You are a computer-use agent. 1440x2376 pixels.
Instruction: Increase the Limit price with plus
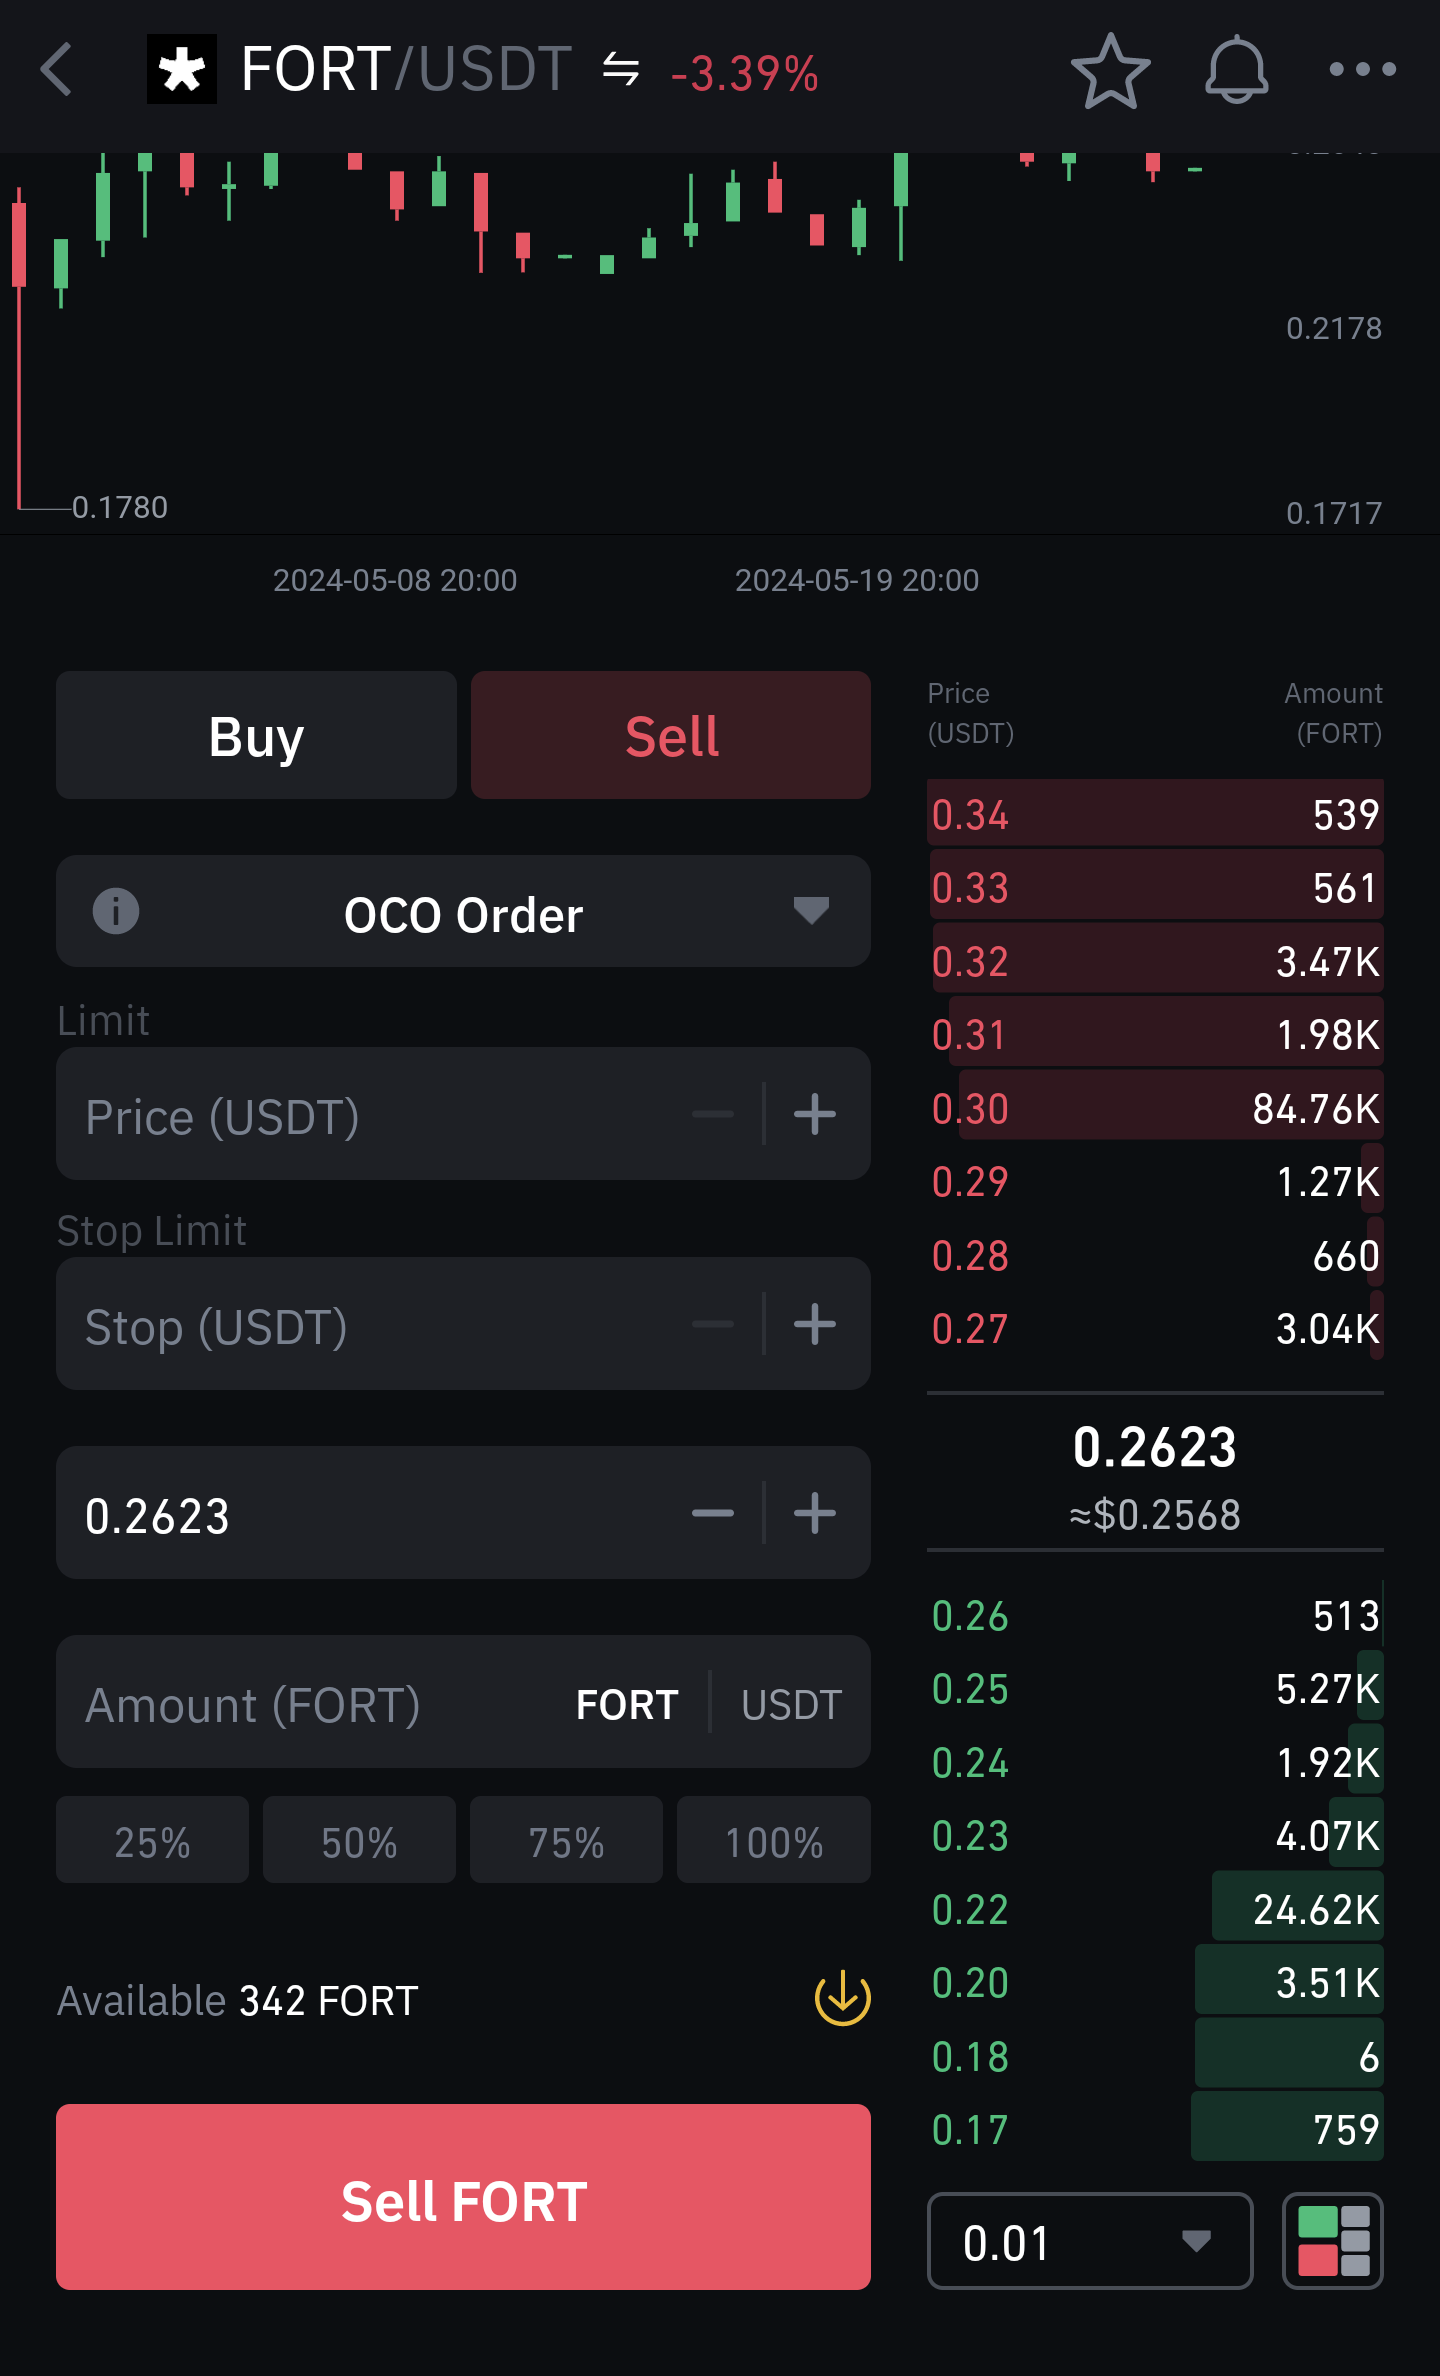(815, 1114)
